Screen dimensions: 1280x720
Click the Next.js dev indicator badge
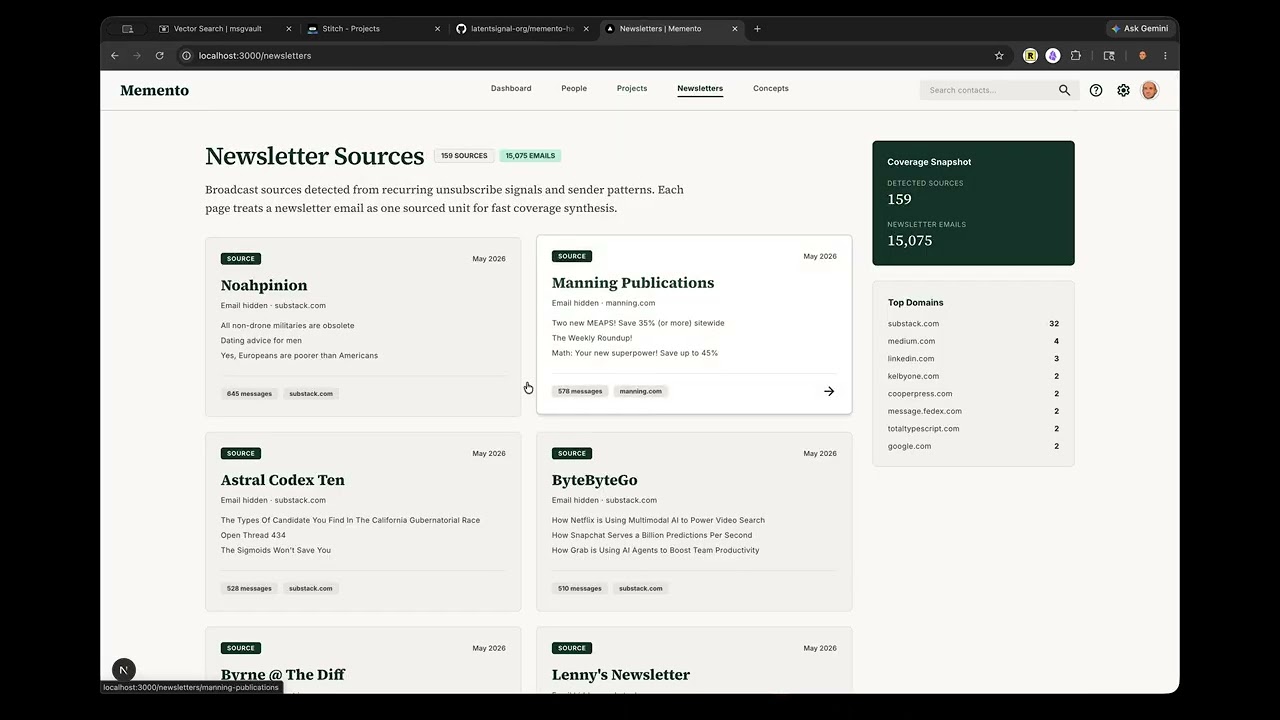124,670
